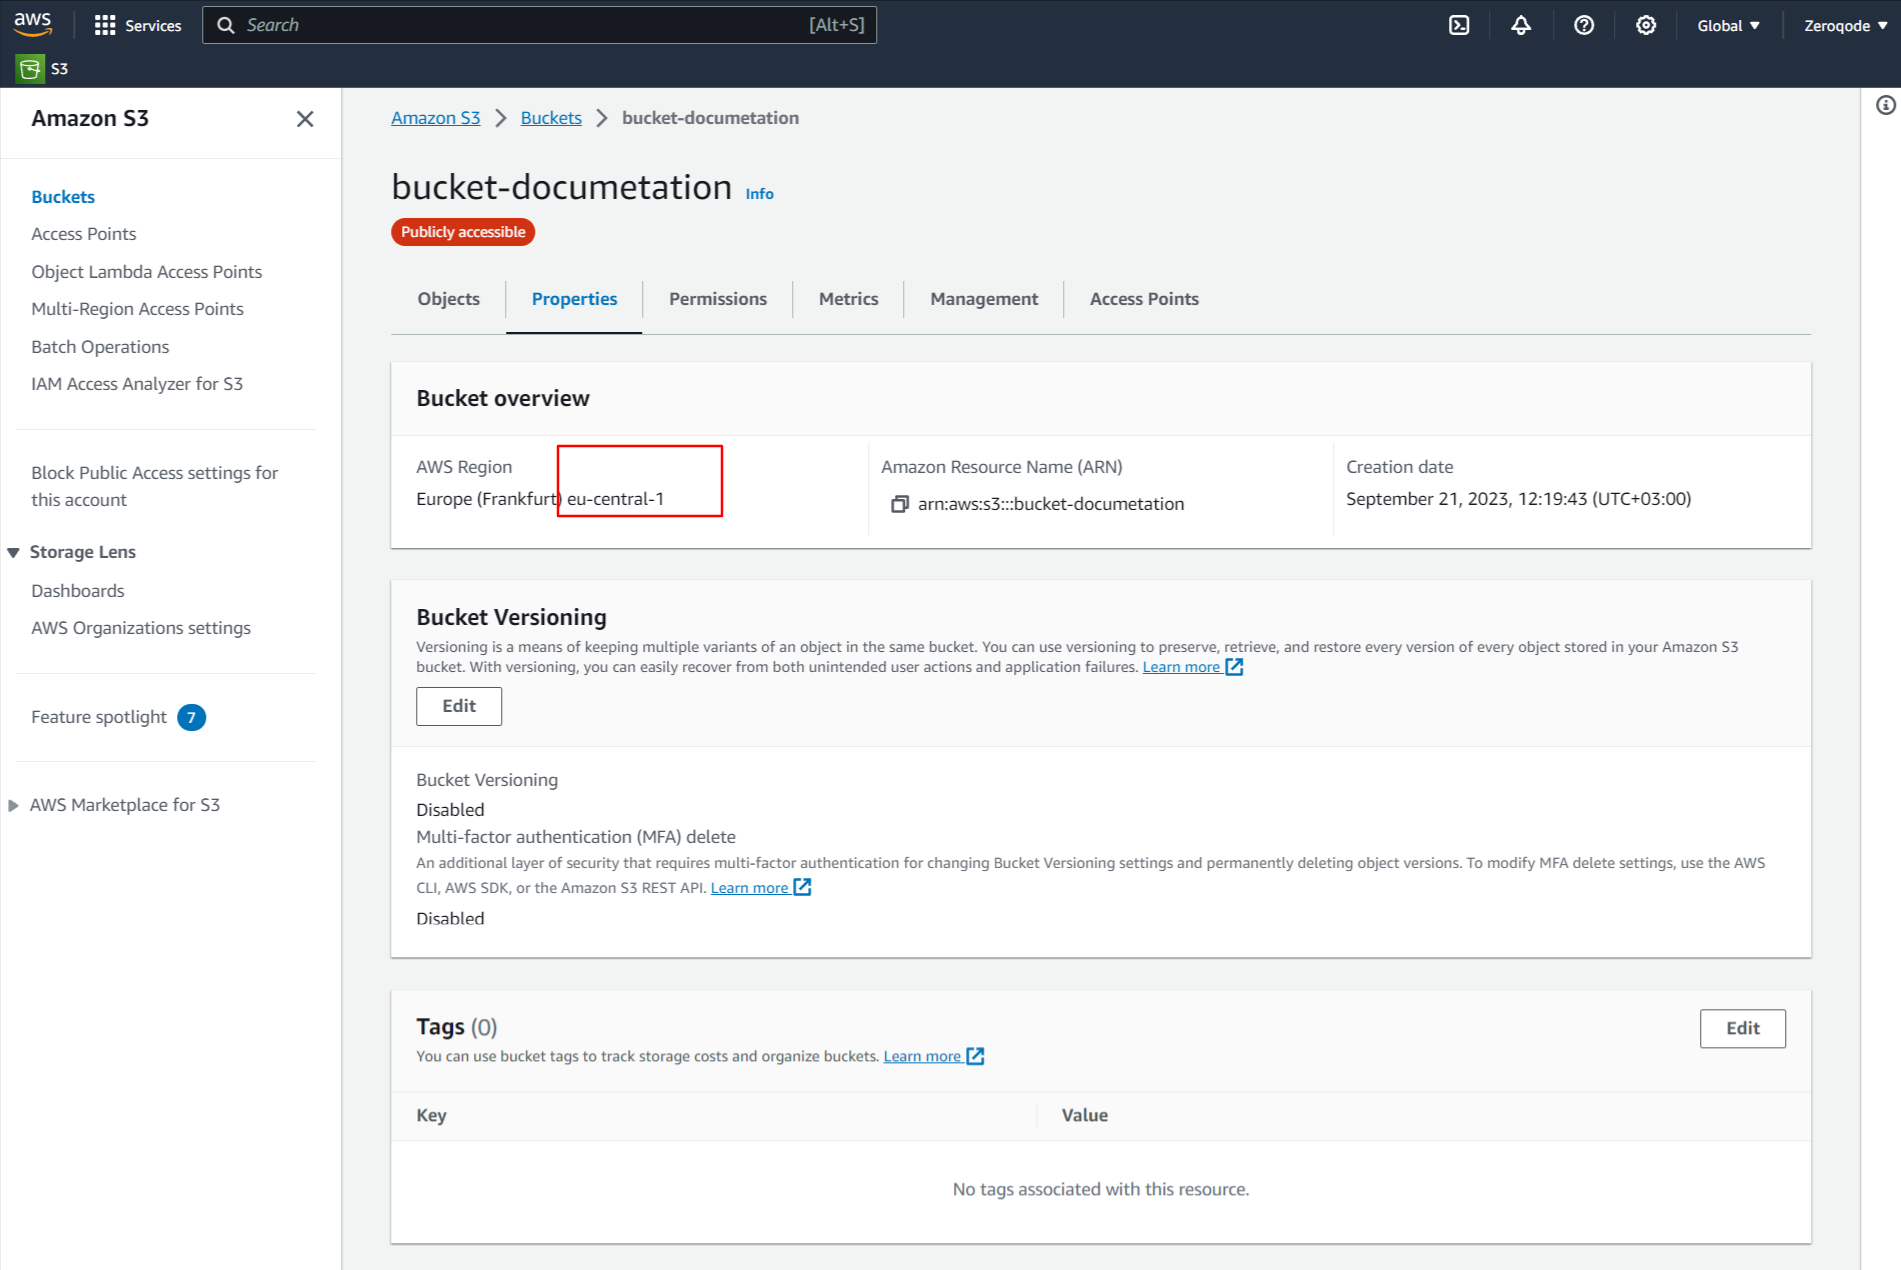
Task: Open the settings gear icon
Action: coord(1646,25)
